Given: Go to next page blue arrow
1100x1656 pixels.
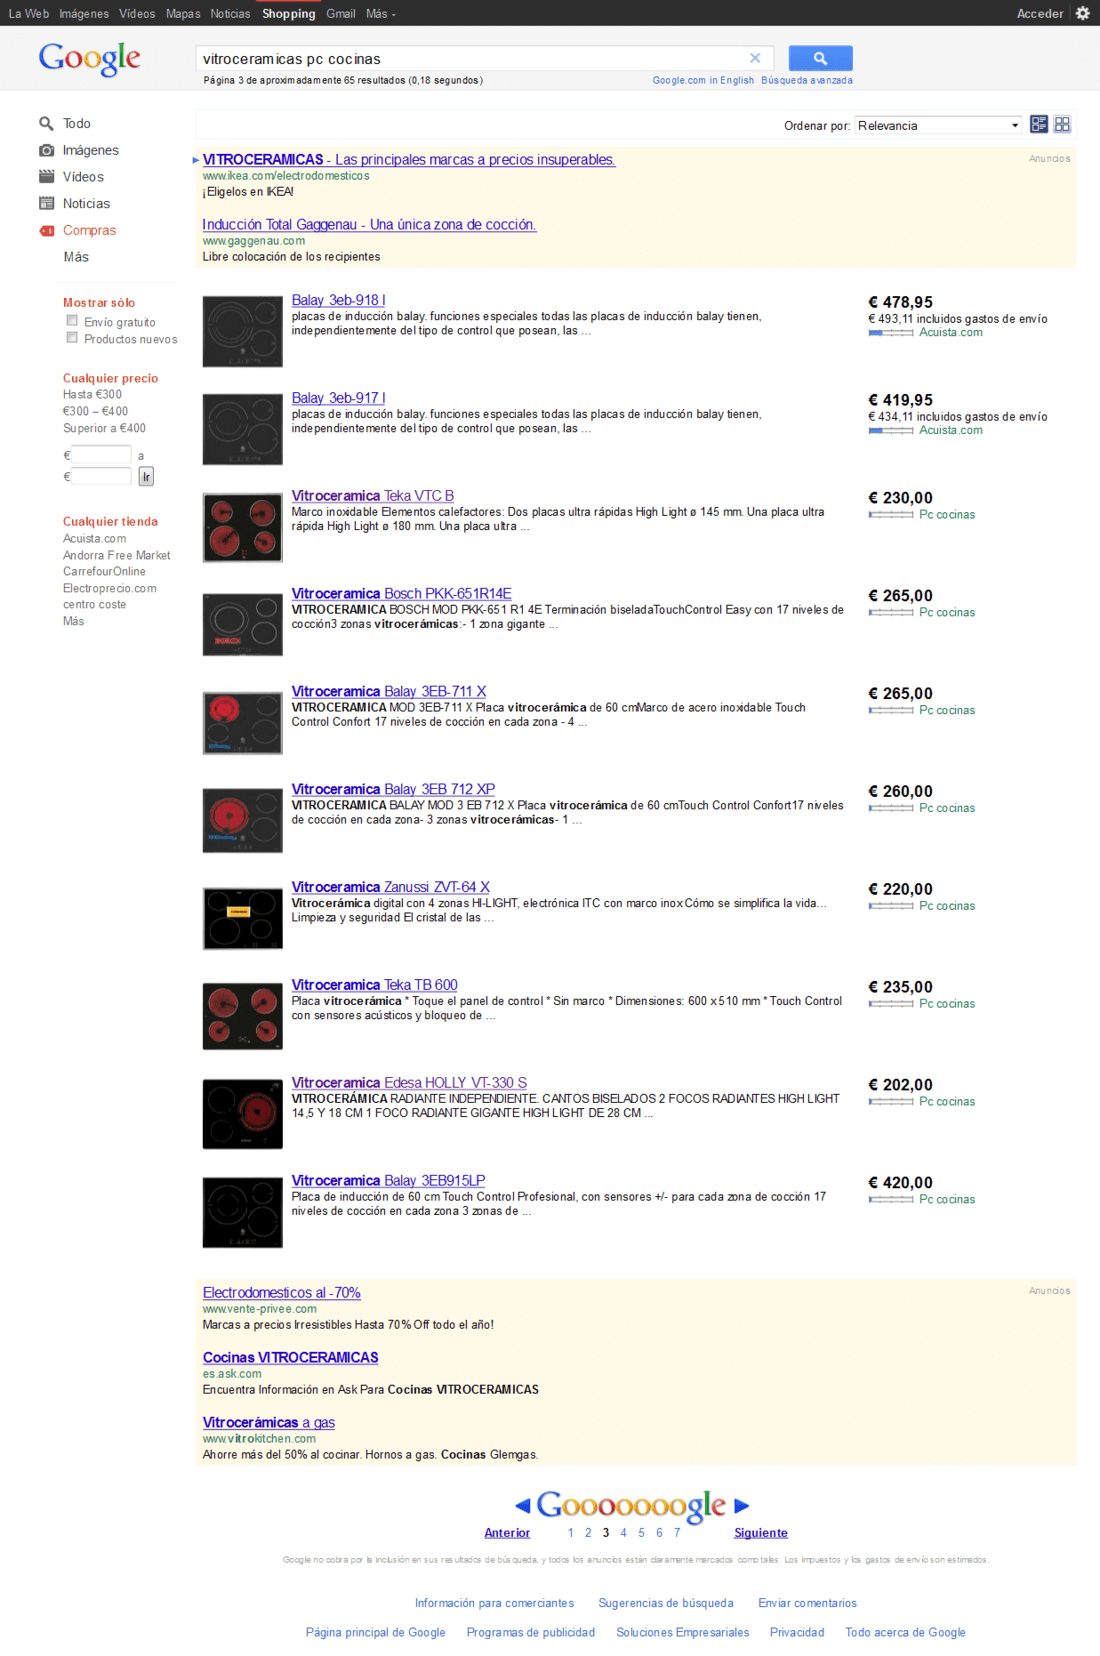Looking at the screenshot, I should click(x=741, y=1505).
